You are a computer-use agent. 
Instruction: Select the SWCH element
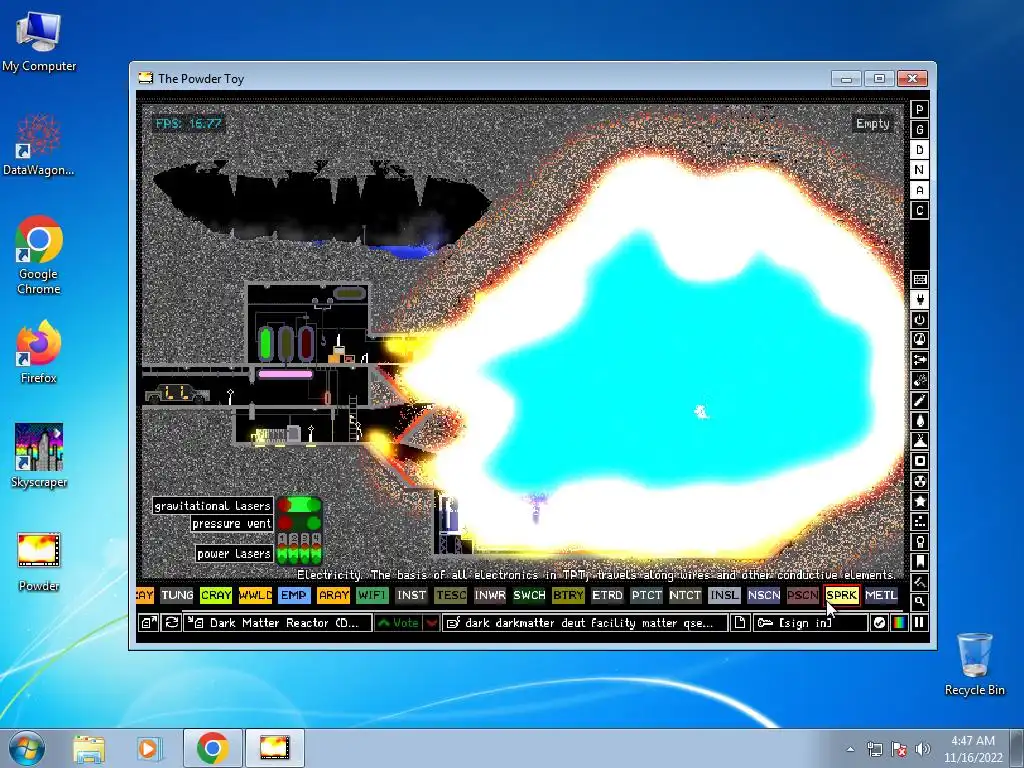[529, 596]
